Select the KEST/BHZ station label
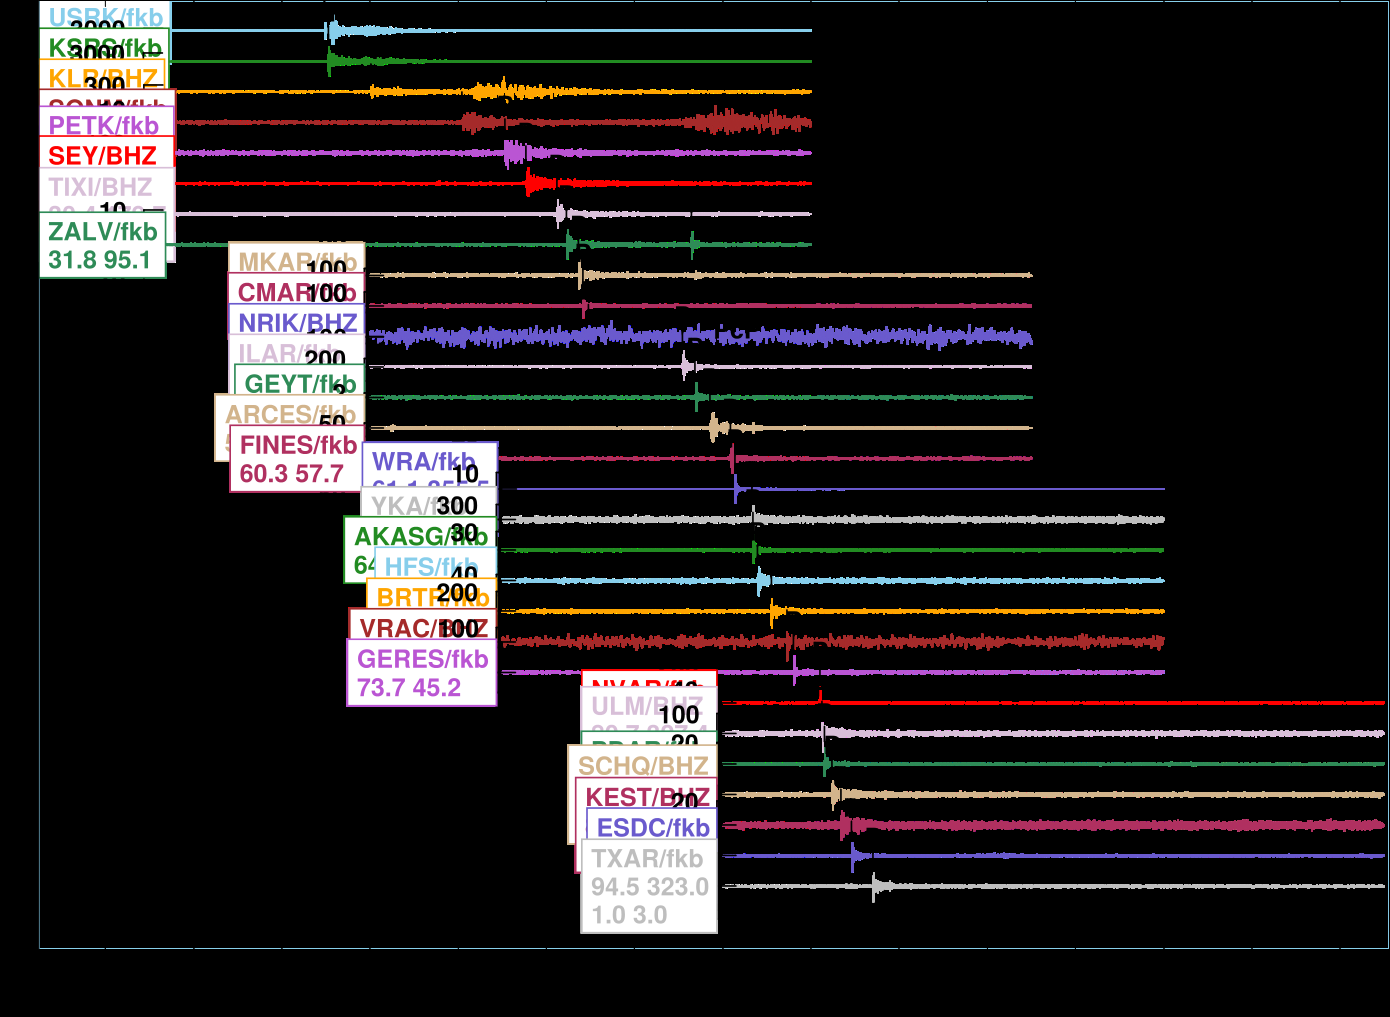 (648, 797)
